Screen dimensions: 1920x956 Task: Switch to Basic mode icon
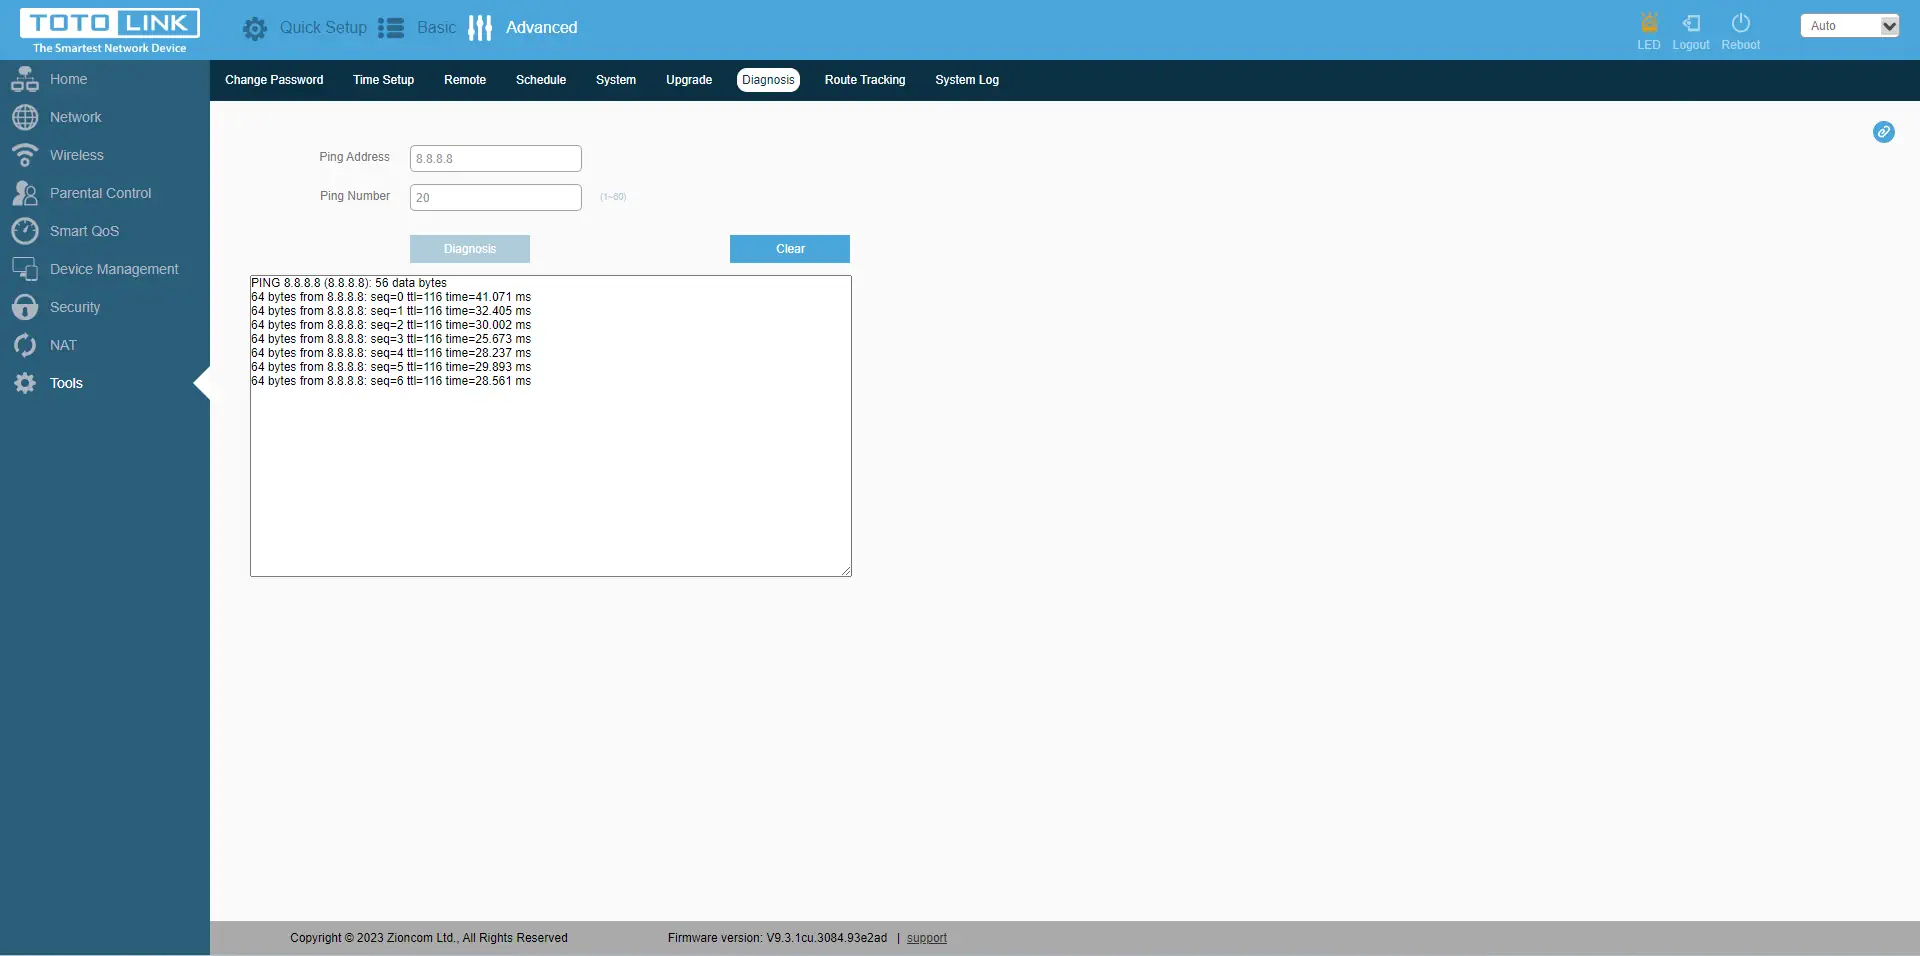391,28
